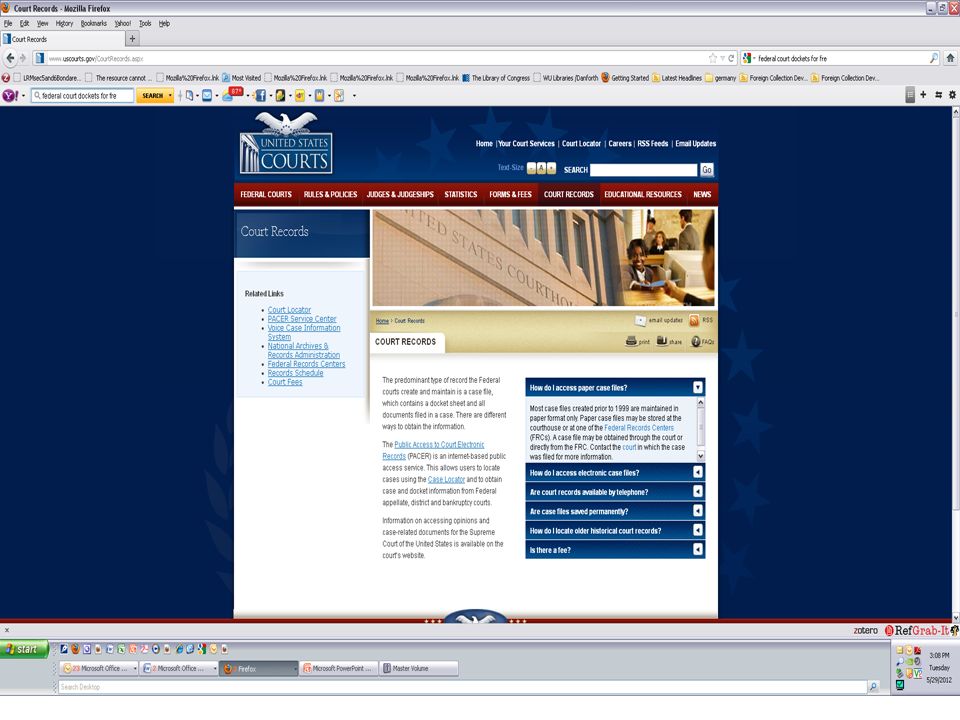Click the Careers link in header
This screenshot has height=720, width=960.
620,143
